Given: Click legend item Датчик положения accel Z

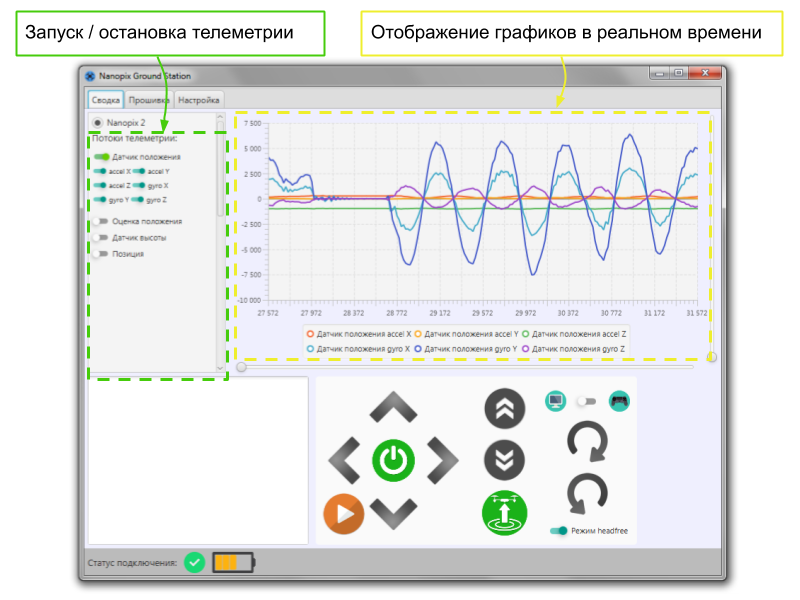Looking at the screenshot, I should [574, 334].
